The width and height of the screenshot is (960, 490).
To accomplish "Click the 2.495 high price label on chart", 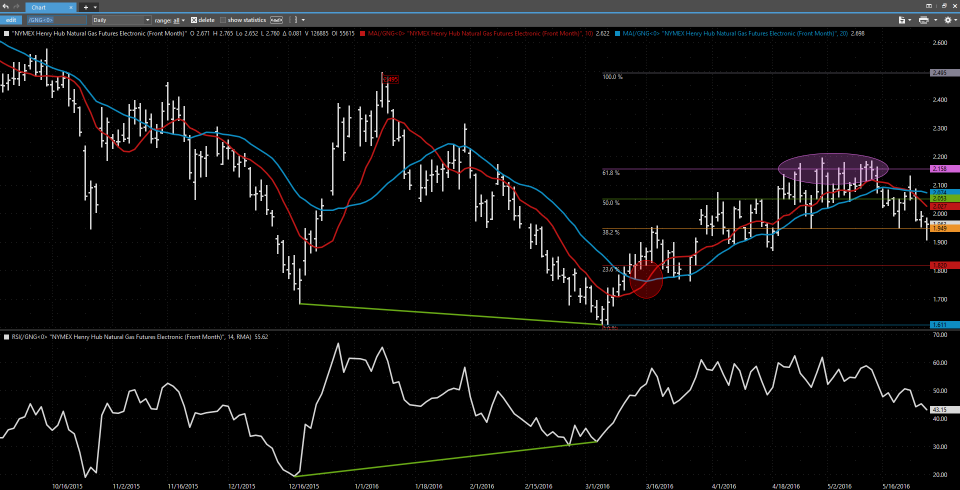I will coord(391,78).
